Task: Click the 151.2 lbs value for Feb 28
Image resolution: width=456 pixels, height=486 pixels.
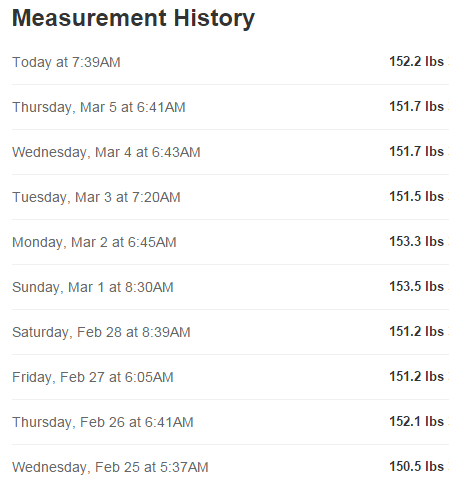Action: click(417, 332)
